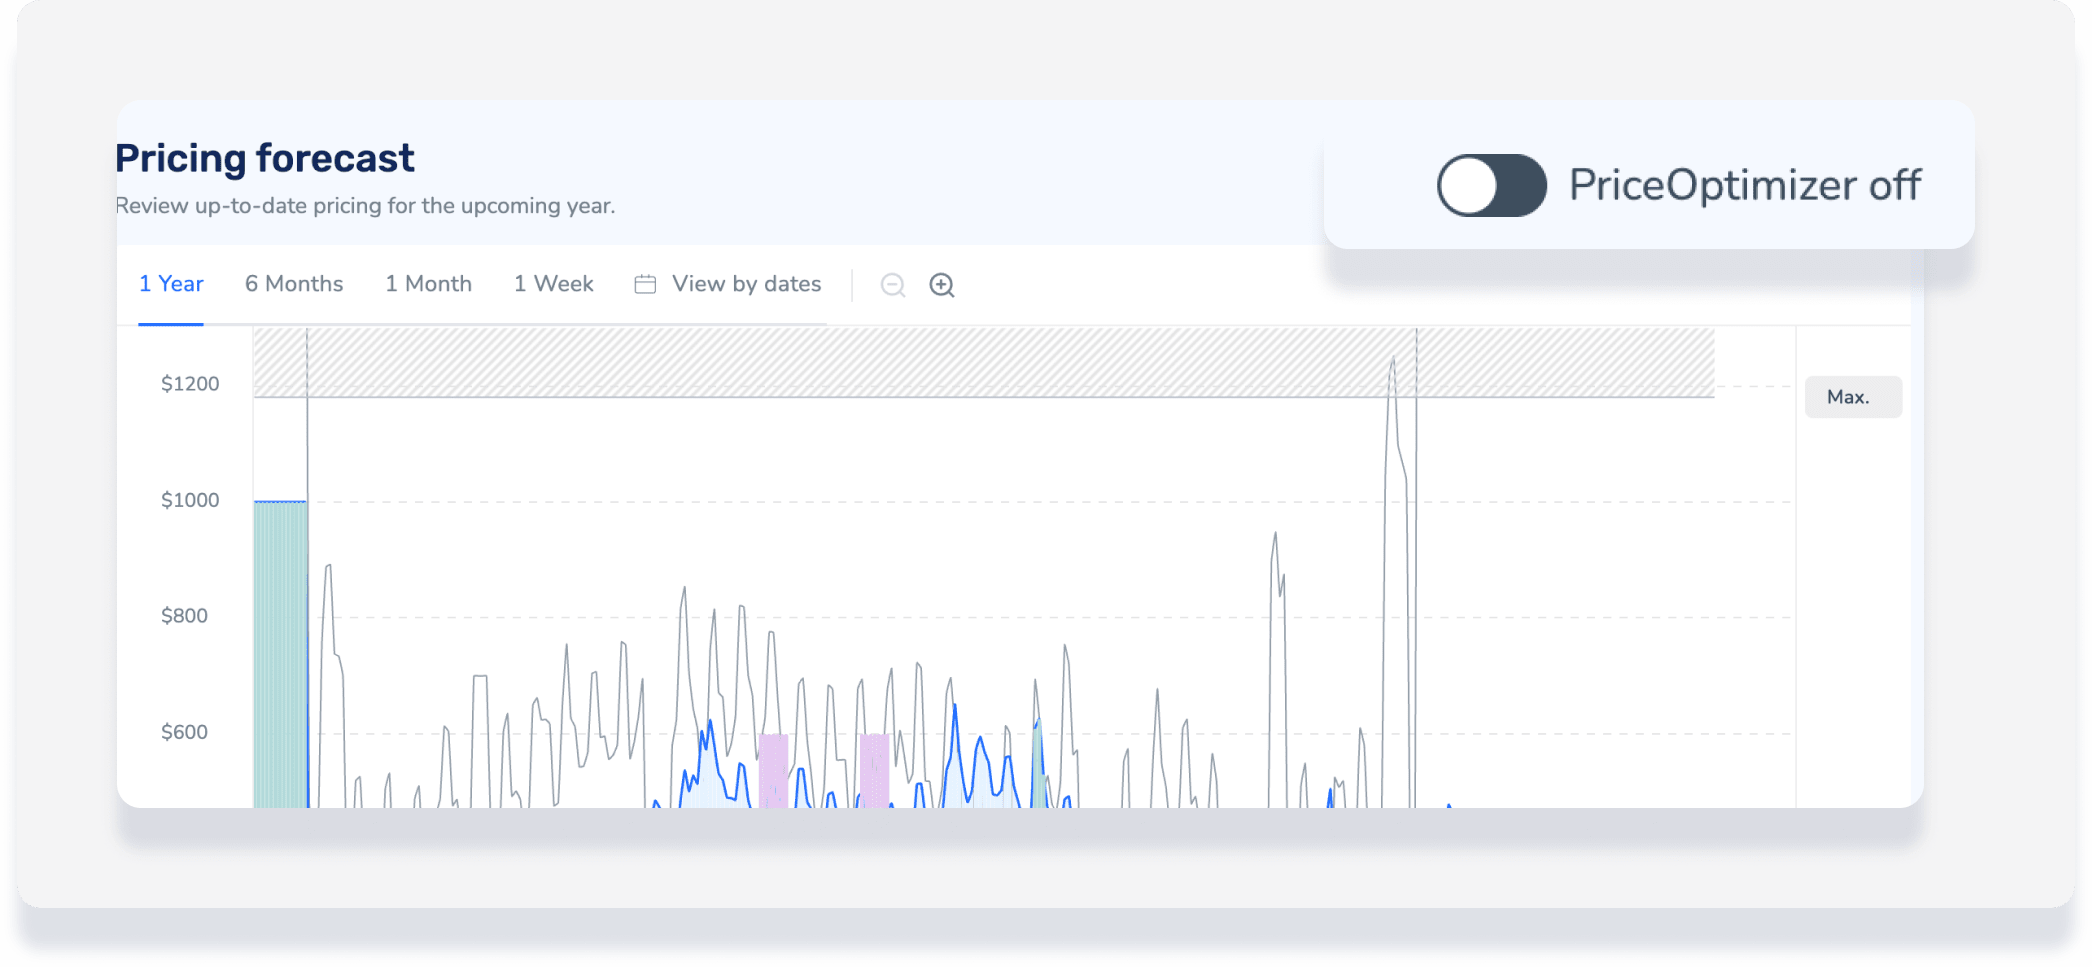Click the $1200 axis label
2092x967 pixels.
coord(190,384)
